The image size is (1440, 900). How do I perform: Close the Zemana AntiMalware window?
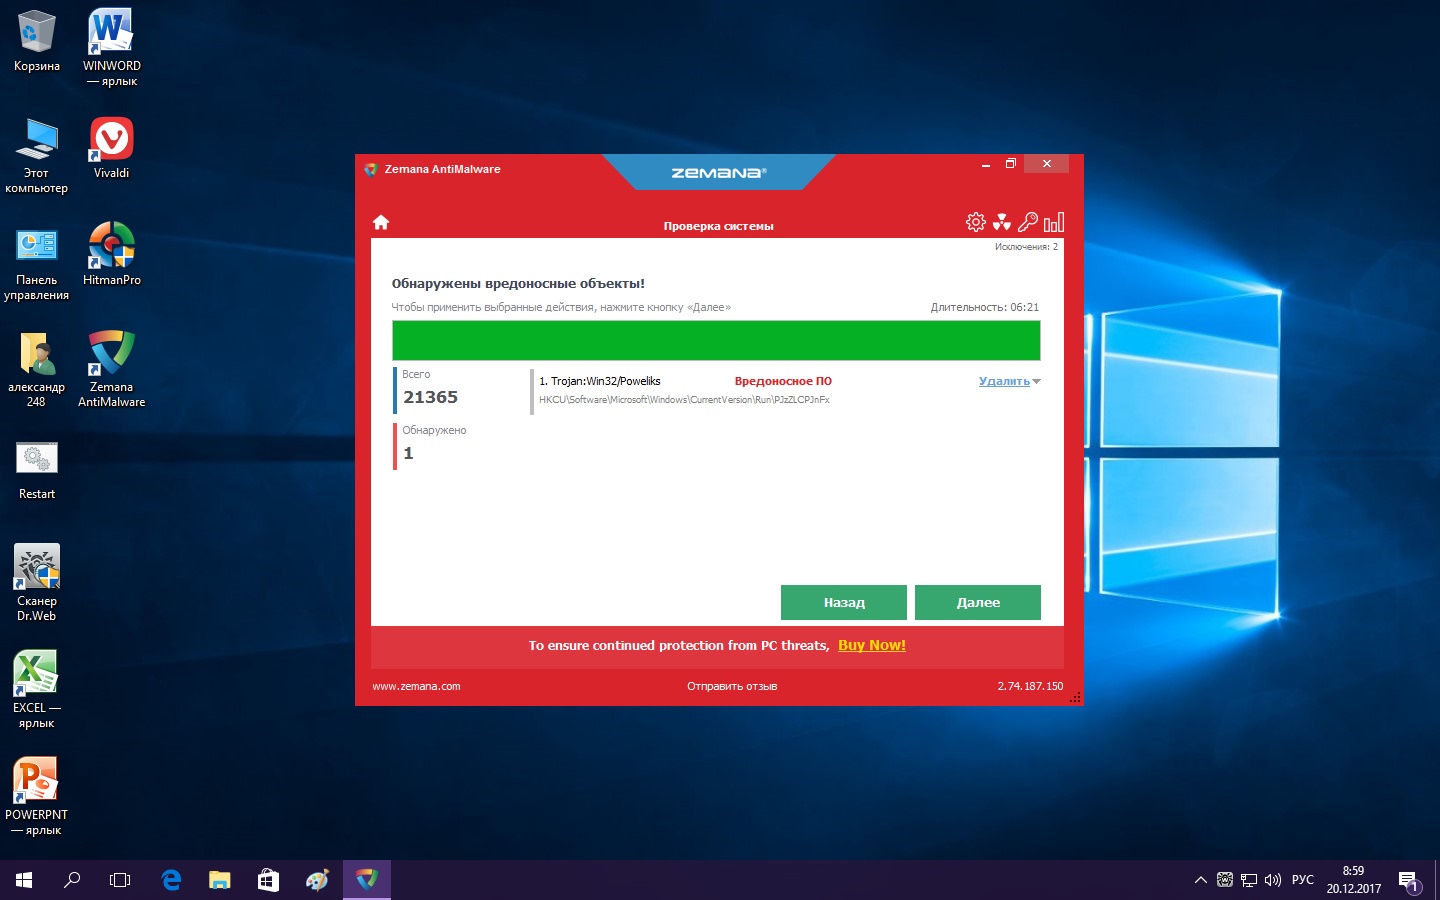click(x=1047, y=164)
